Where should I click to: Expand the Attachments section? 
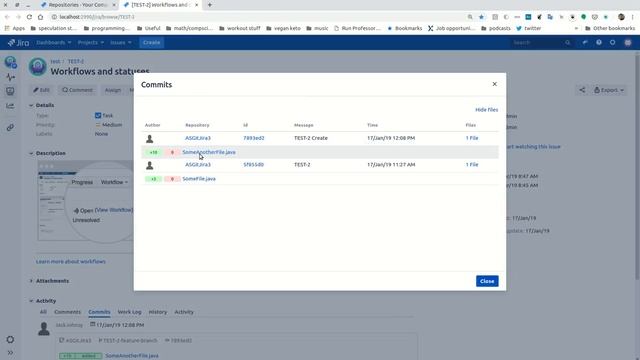(x=31, y=281)
